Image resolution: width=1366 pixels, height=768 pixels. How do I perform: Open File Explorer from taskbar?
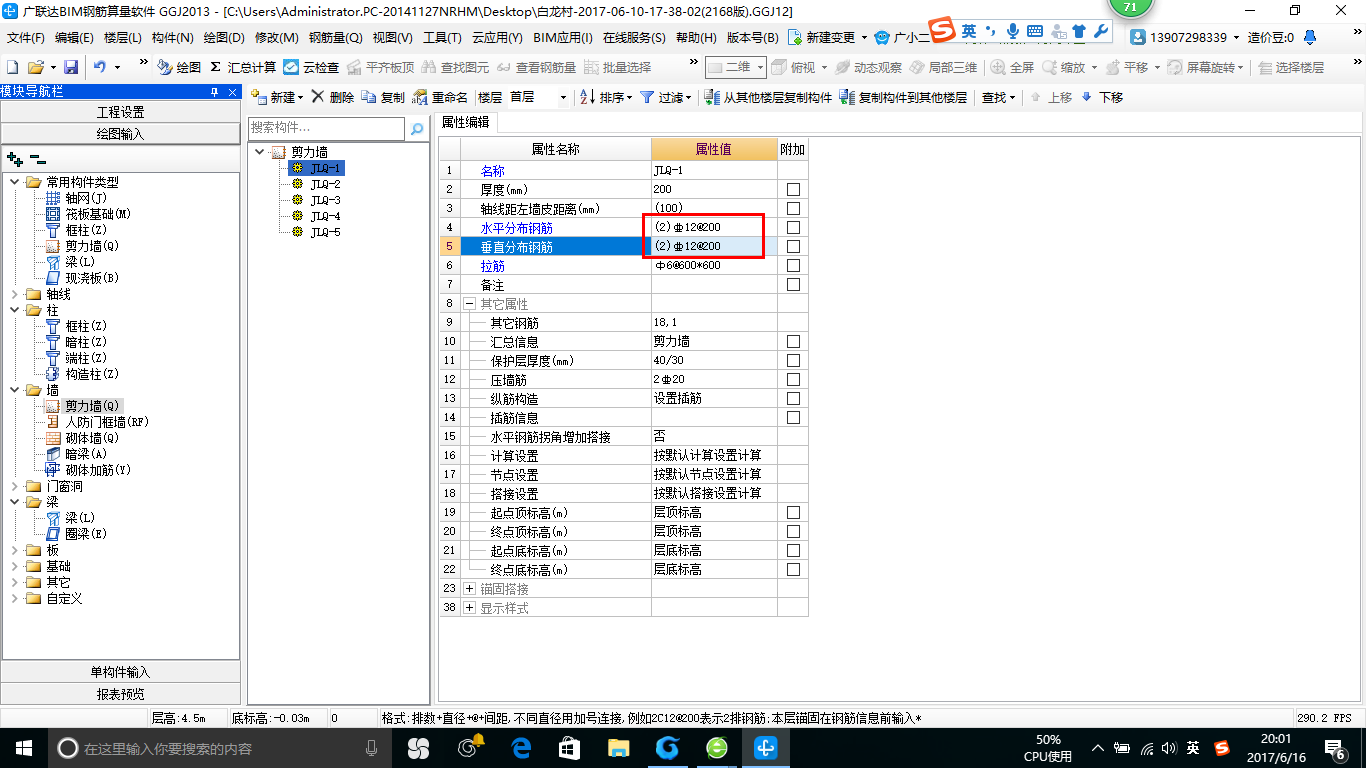coord(619,748)
